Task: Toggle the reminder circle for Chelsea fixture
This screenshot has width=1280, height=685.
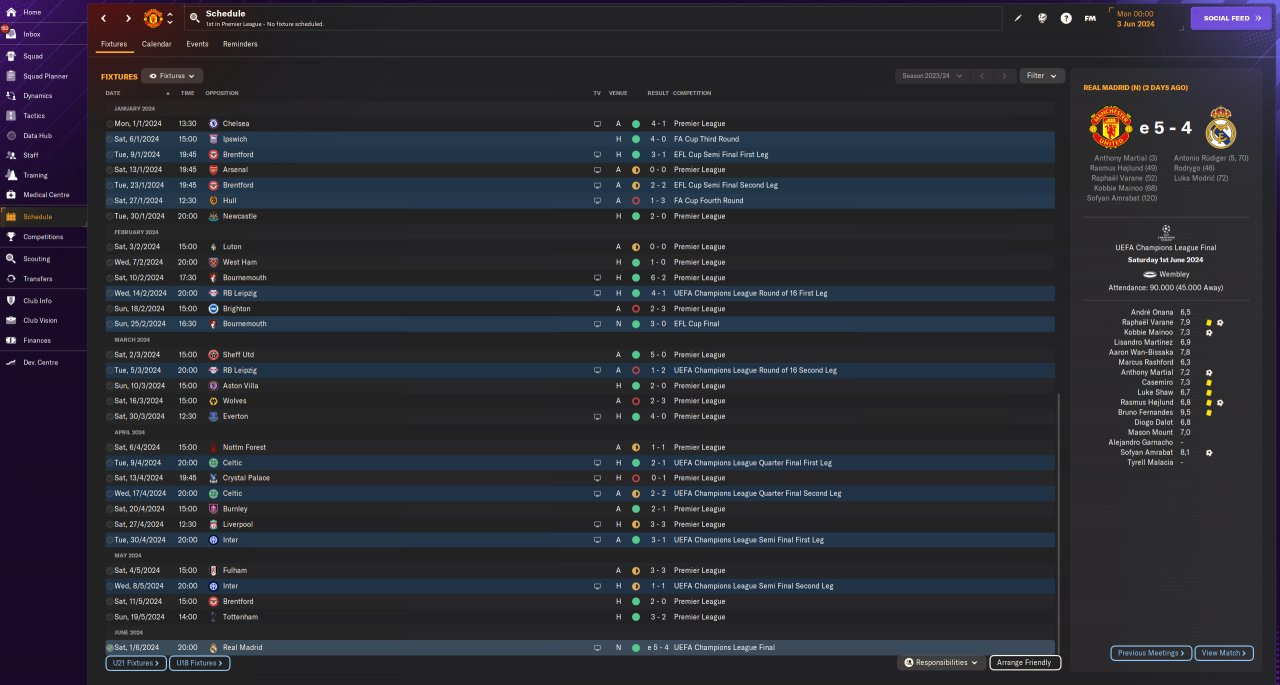Action: click(x=110, y=124)
